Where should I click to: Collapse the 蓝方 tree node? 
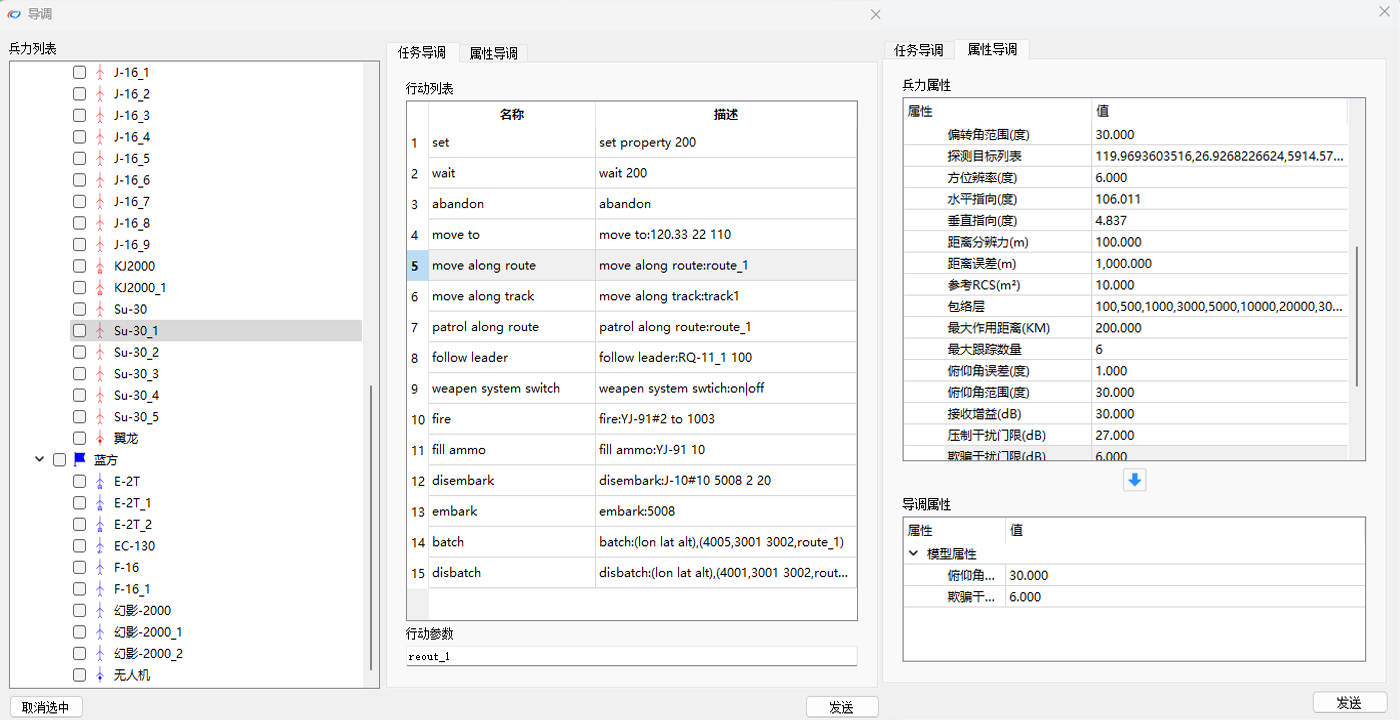pyautogui.click(x=39, y=460)
